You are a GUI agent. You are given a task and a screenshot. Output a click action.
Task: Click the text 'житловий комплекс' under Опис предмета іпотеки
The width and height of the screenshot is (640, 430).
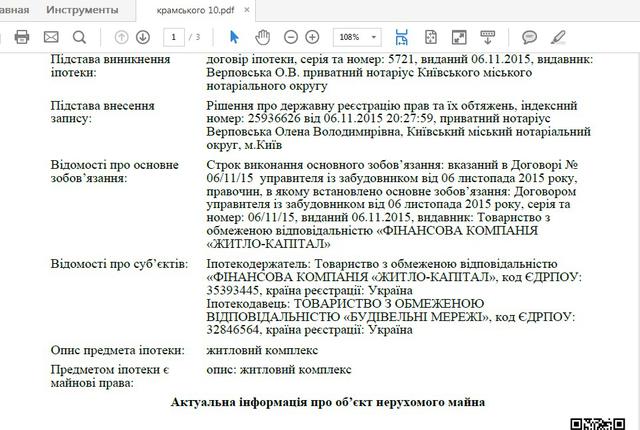click(x=262, y=350)
